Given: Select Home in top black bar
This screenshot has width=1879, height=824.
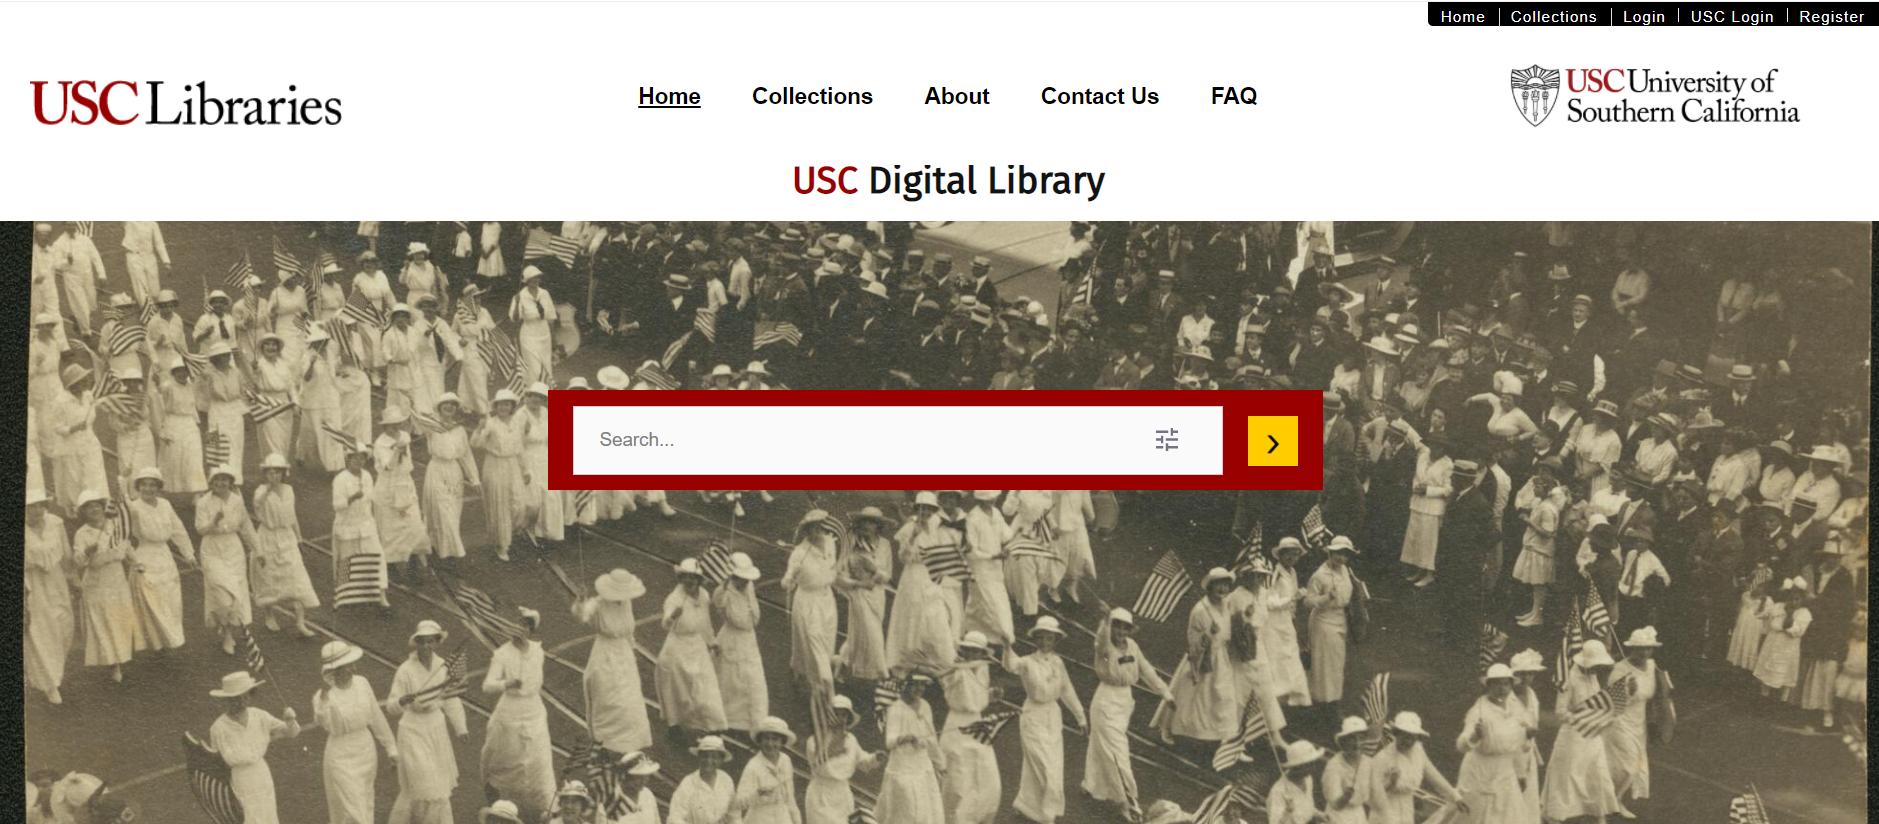Looking at the screenshot, I should pyautogui.click(x=1463, y=16).
